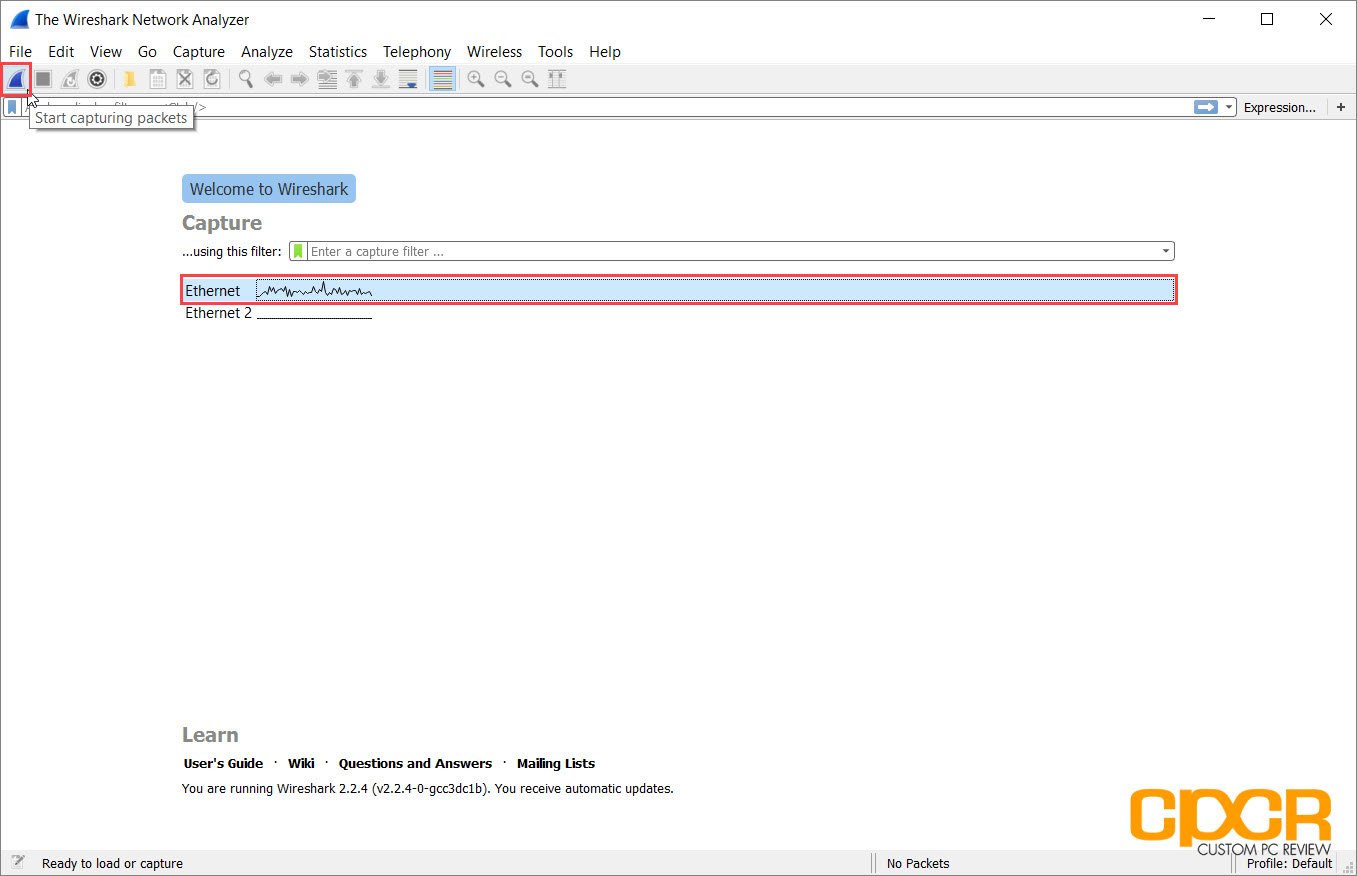Click the Reload capture file icon
The image size is (1357, 876).
tap(211, 79)
